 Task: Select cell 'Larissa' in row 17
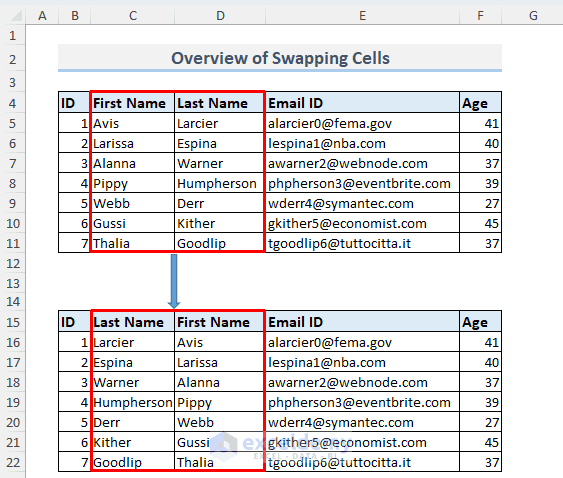(220, 362)
